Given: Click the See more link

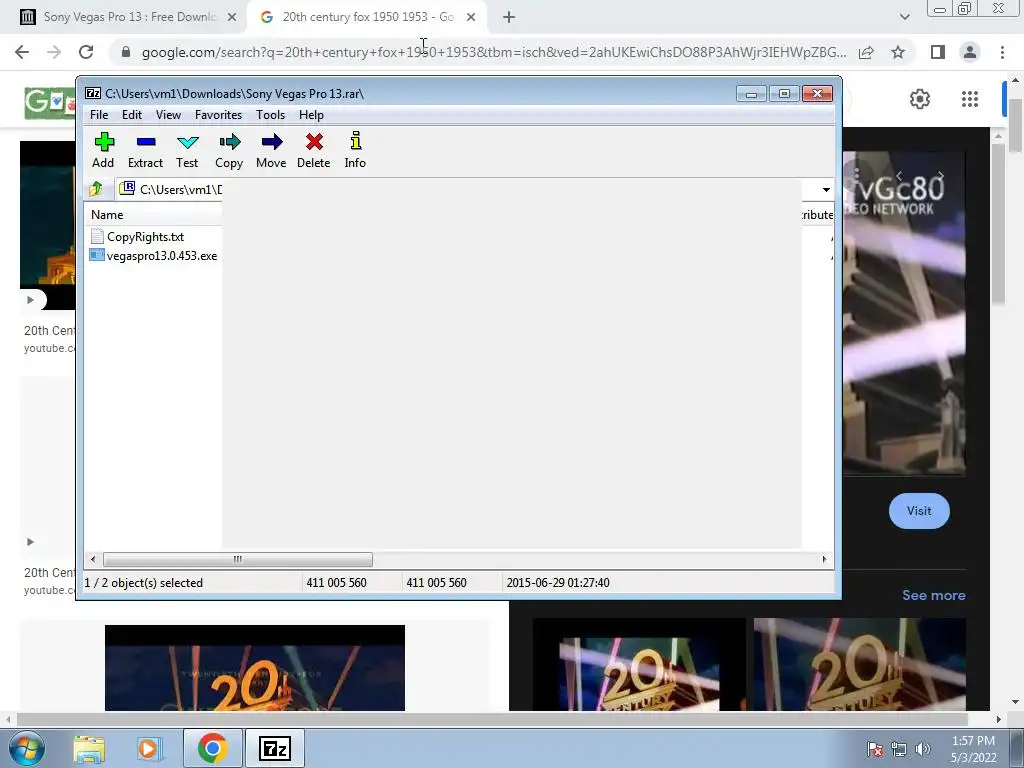Looking at the screenshot, I should point(934,595).
